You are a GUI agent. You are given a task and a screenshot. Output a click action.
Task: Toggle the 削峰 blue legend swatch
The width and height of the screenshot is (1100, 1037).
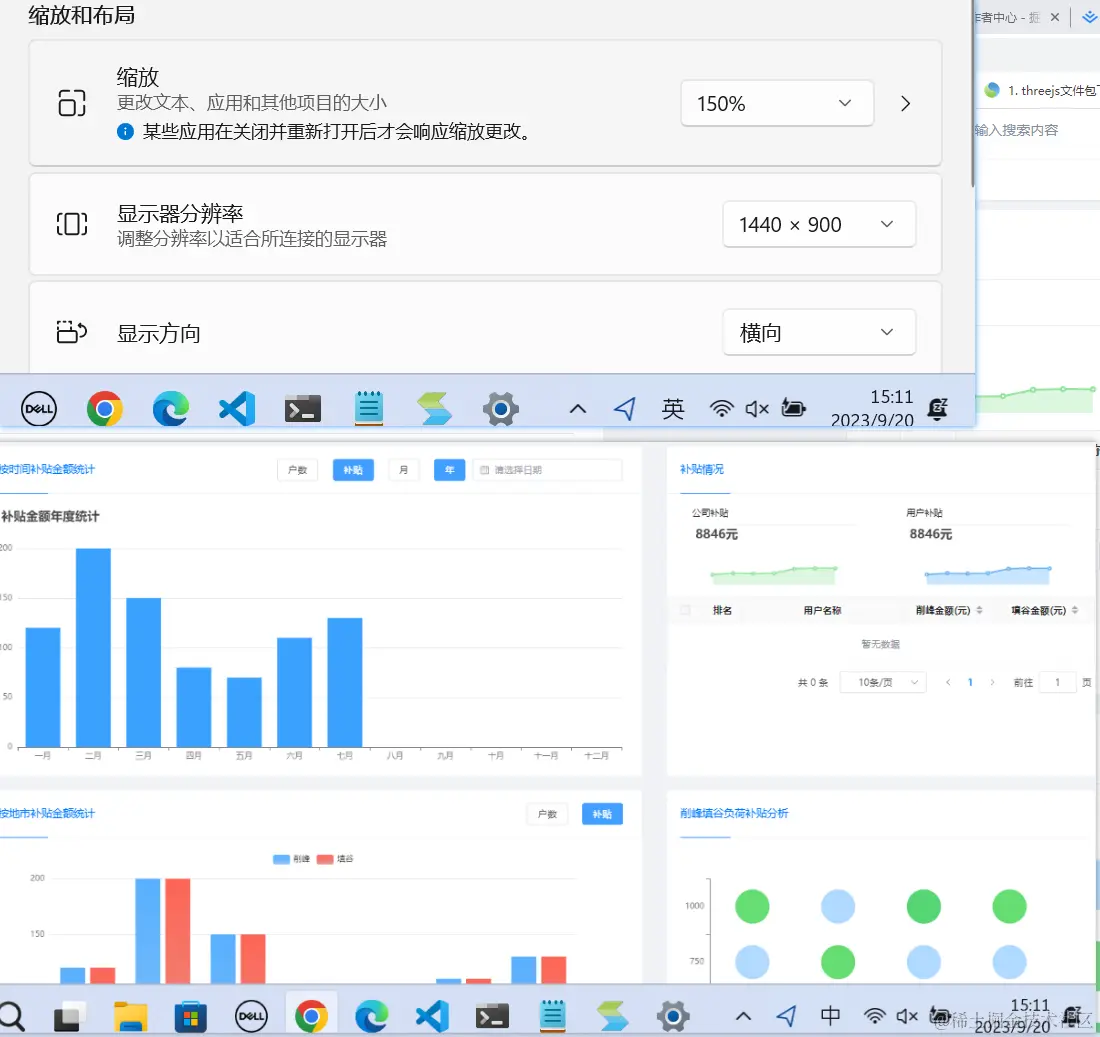click(x=281, y=859)
